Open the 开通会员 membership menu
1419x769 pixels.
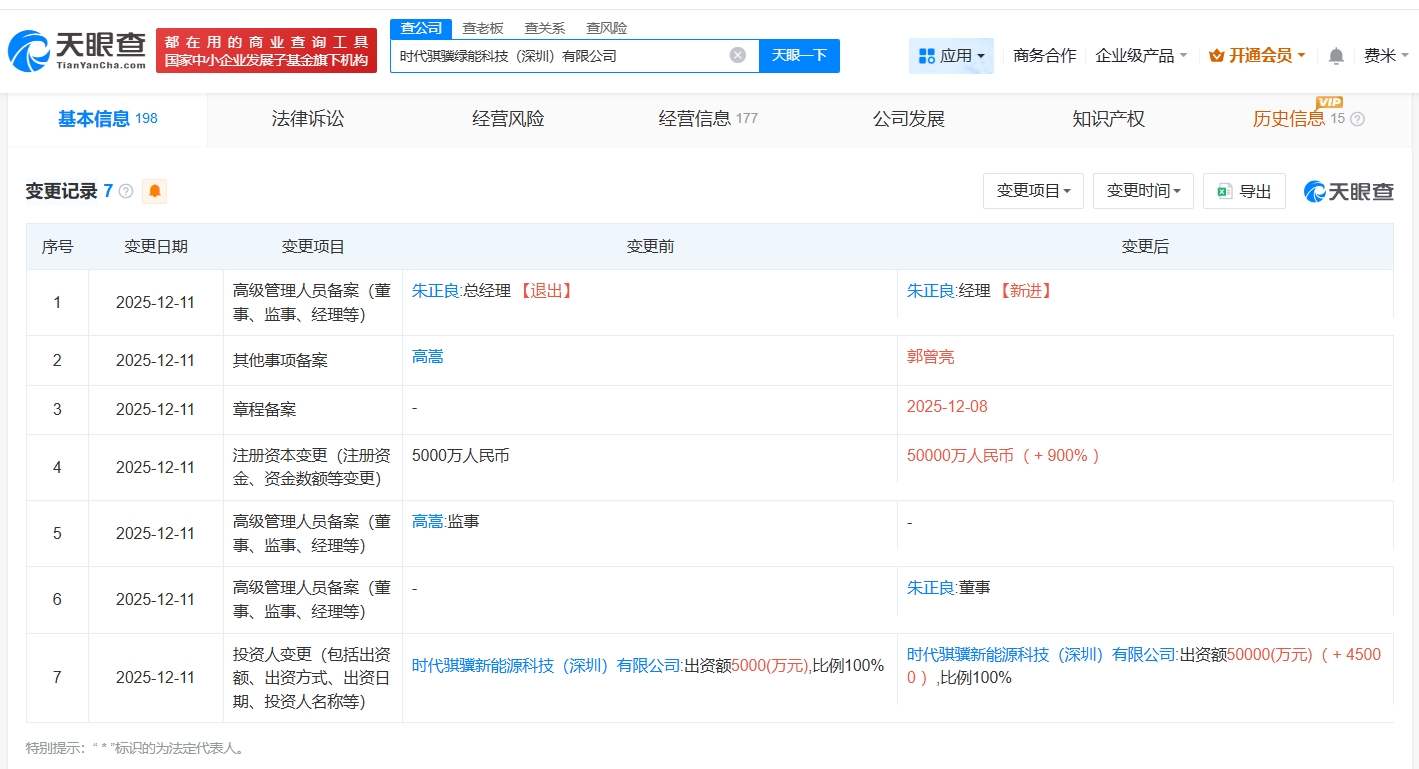point(1257,56)
